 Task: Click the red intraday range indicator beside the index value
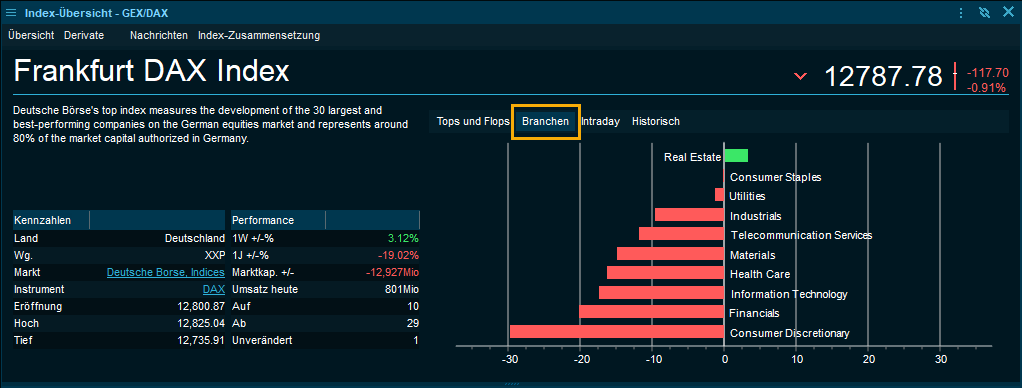955,76
